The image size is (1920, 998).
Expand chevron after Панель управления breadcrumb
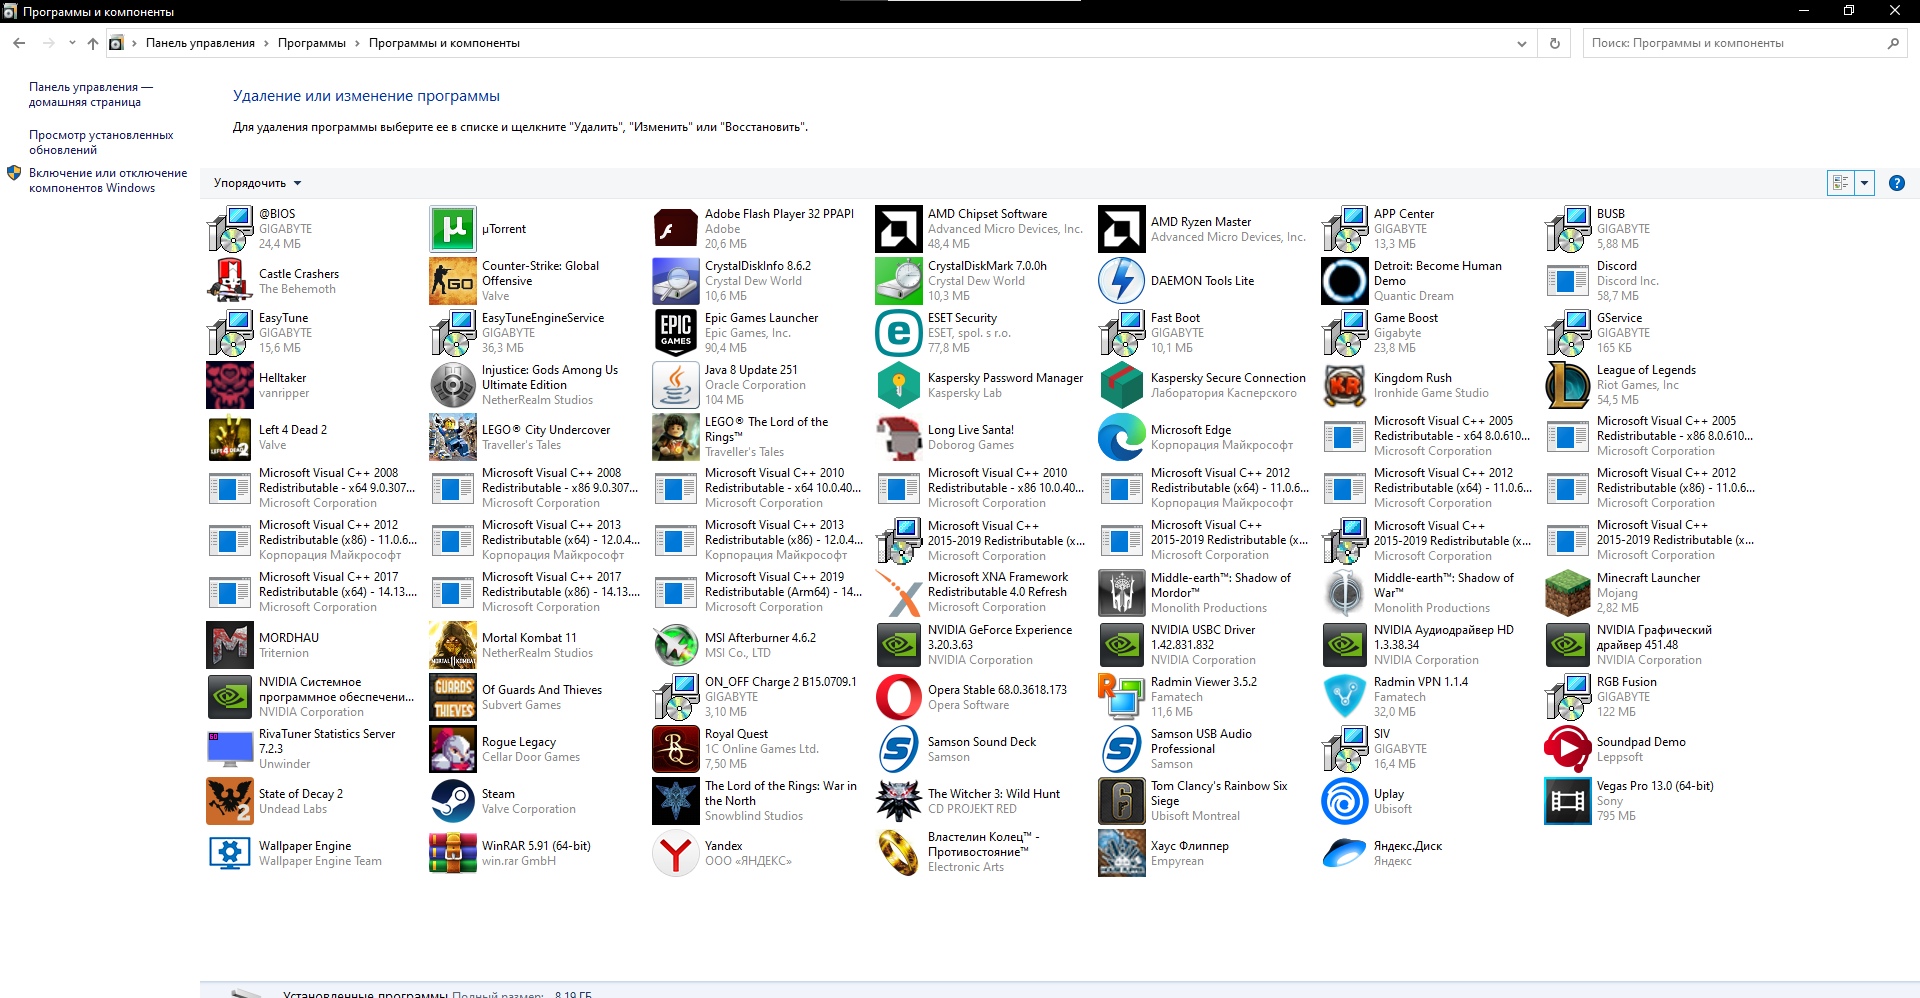(266, 43)
